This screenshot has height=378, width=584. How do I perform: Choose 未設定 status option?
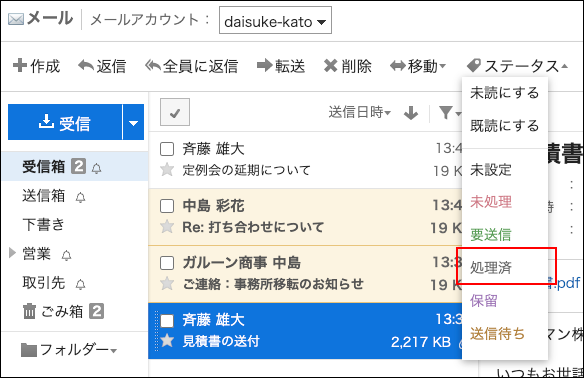[491, 170]
